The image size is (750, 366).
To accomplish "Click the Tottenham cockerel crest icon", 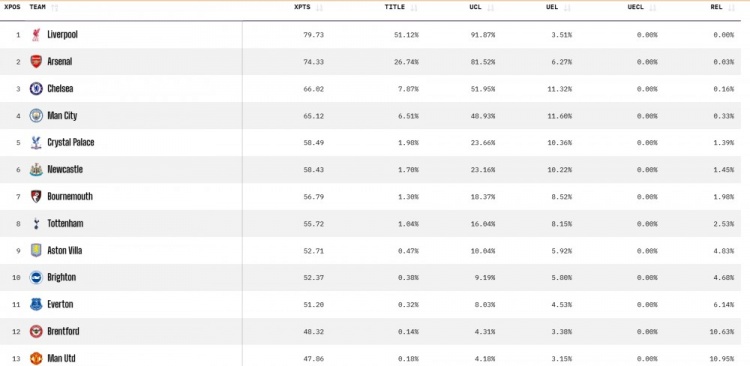I will click(x=36, y=223).
